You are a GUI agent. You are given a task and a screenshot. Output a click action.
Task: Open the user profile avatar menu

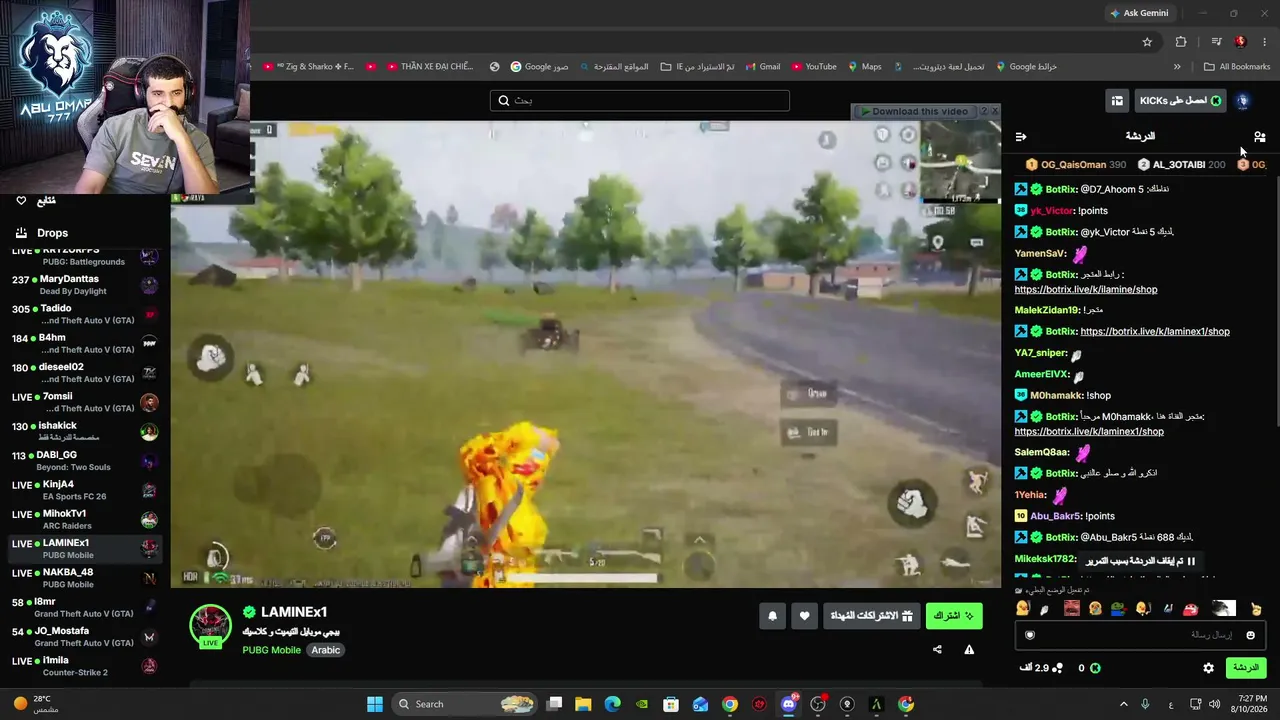[x=1243, y=101]
